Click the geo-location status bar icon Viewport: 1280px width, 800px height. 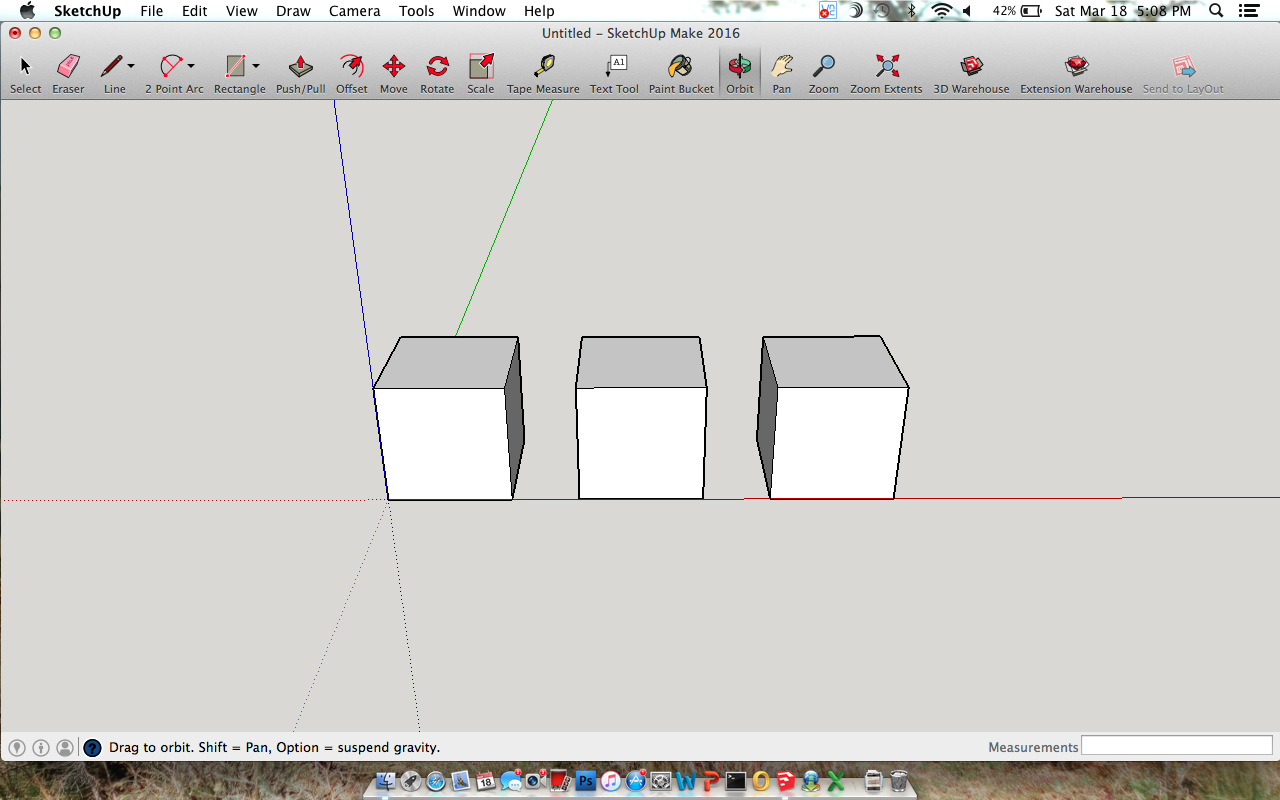[x=17, y=747]
